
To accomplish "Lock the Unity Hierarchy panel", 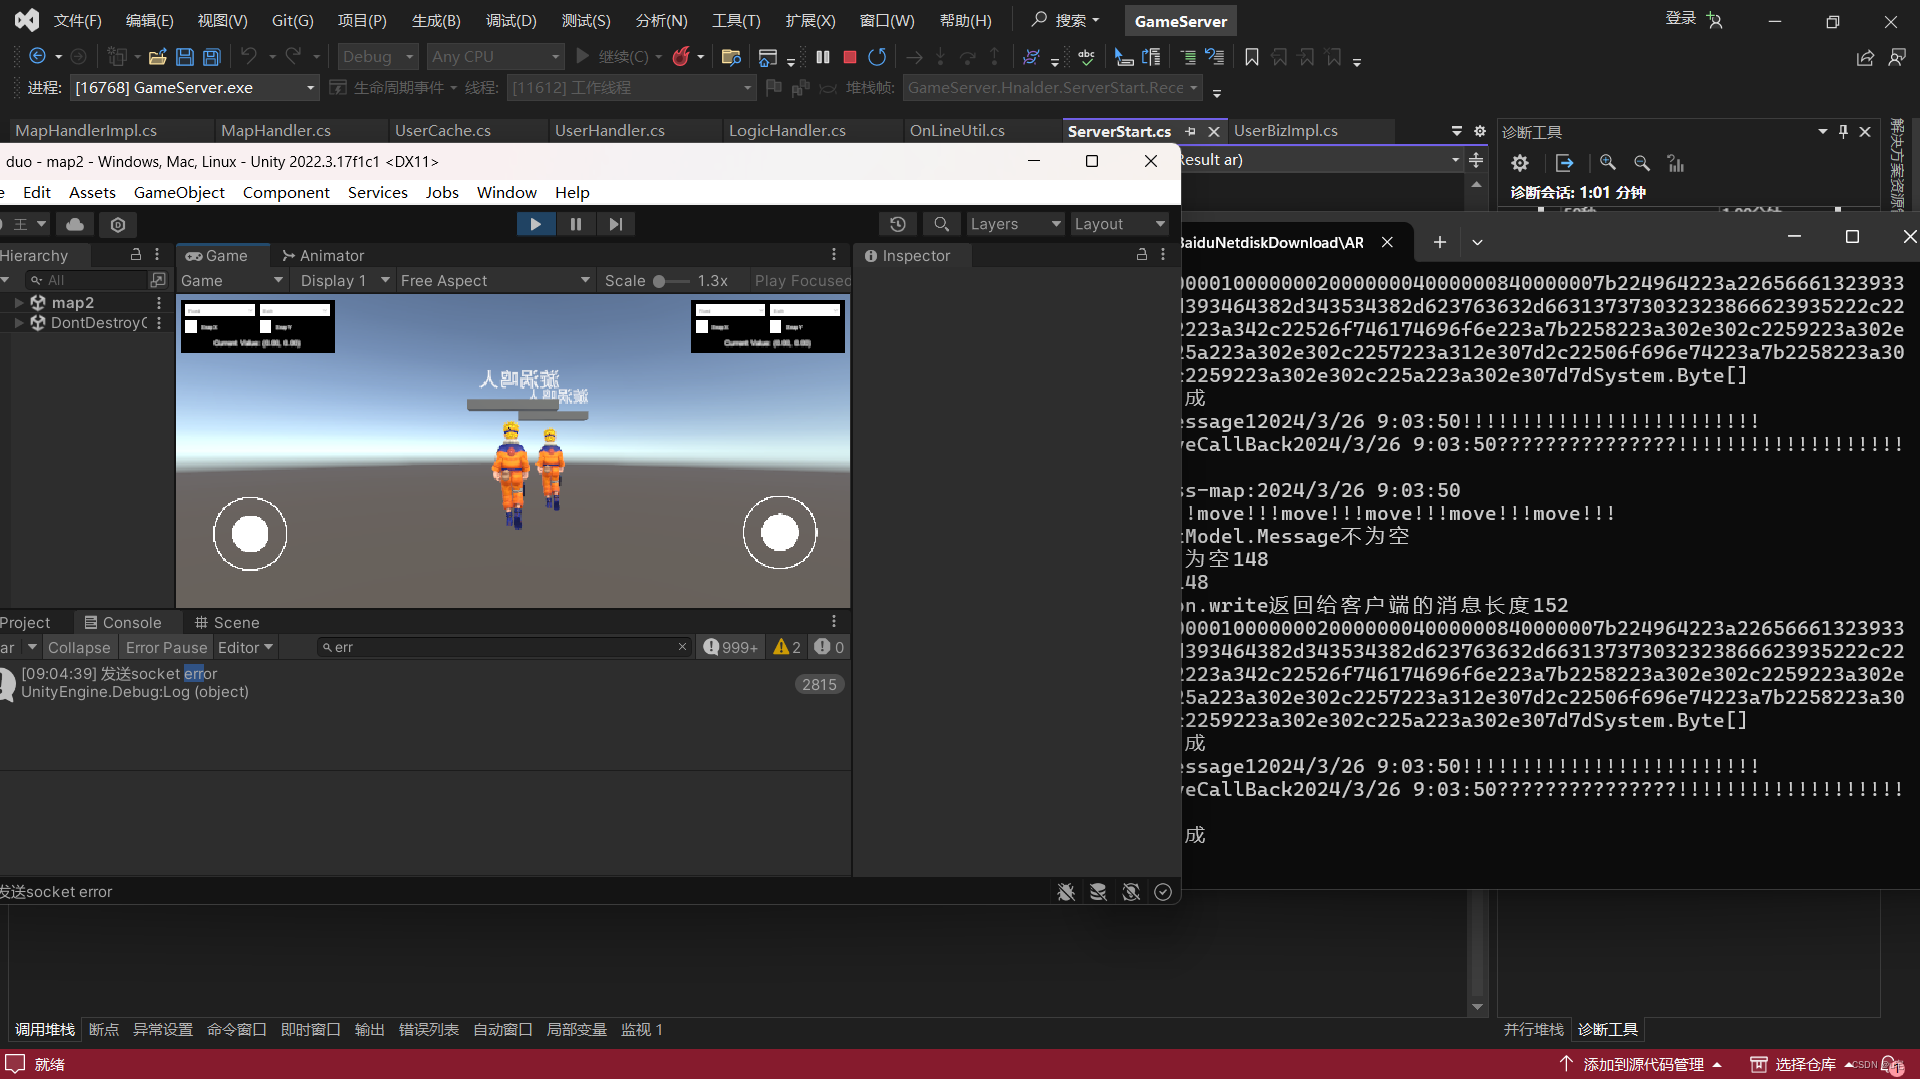I will pos(136,255).
